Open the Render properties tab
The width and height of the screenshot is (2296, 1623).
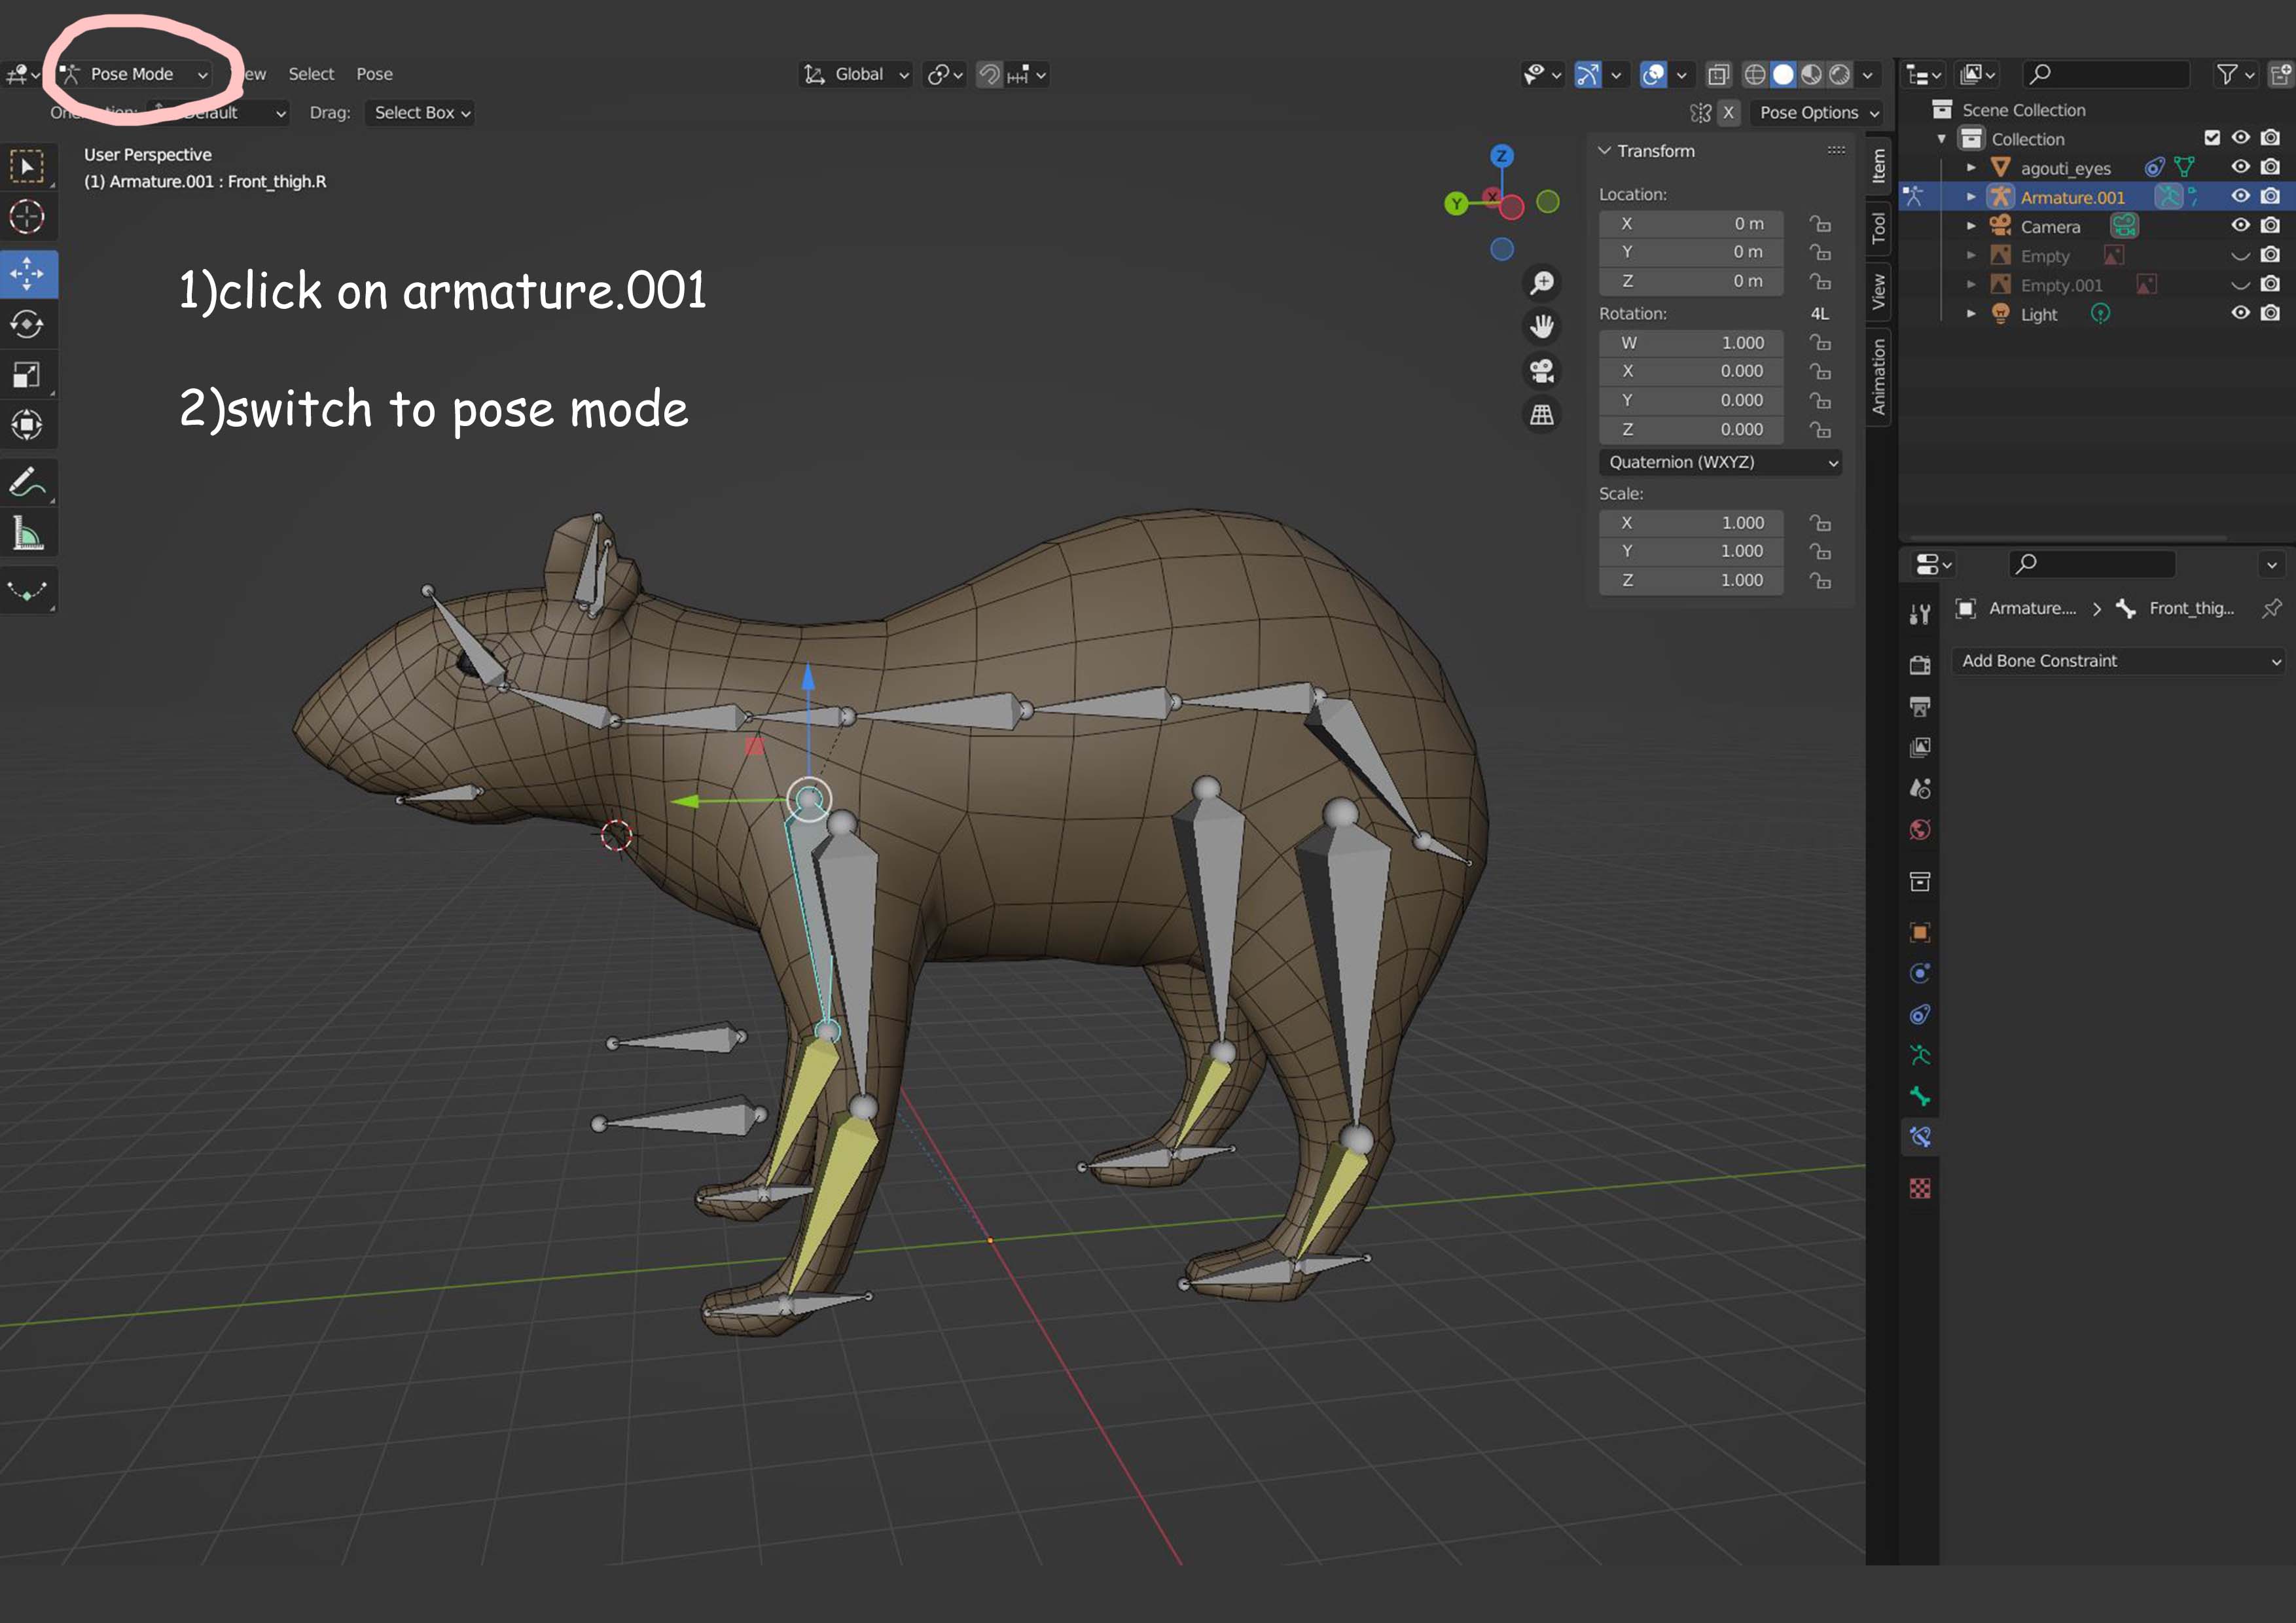[x=1919, y=665]
